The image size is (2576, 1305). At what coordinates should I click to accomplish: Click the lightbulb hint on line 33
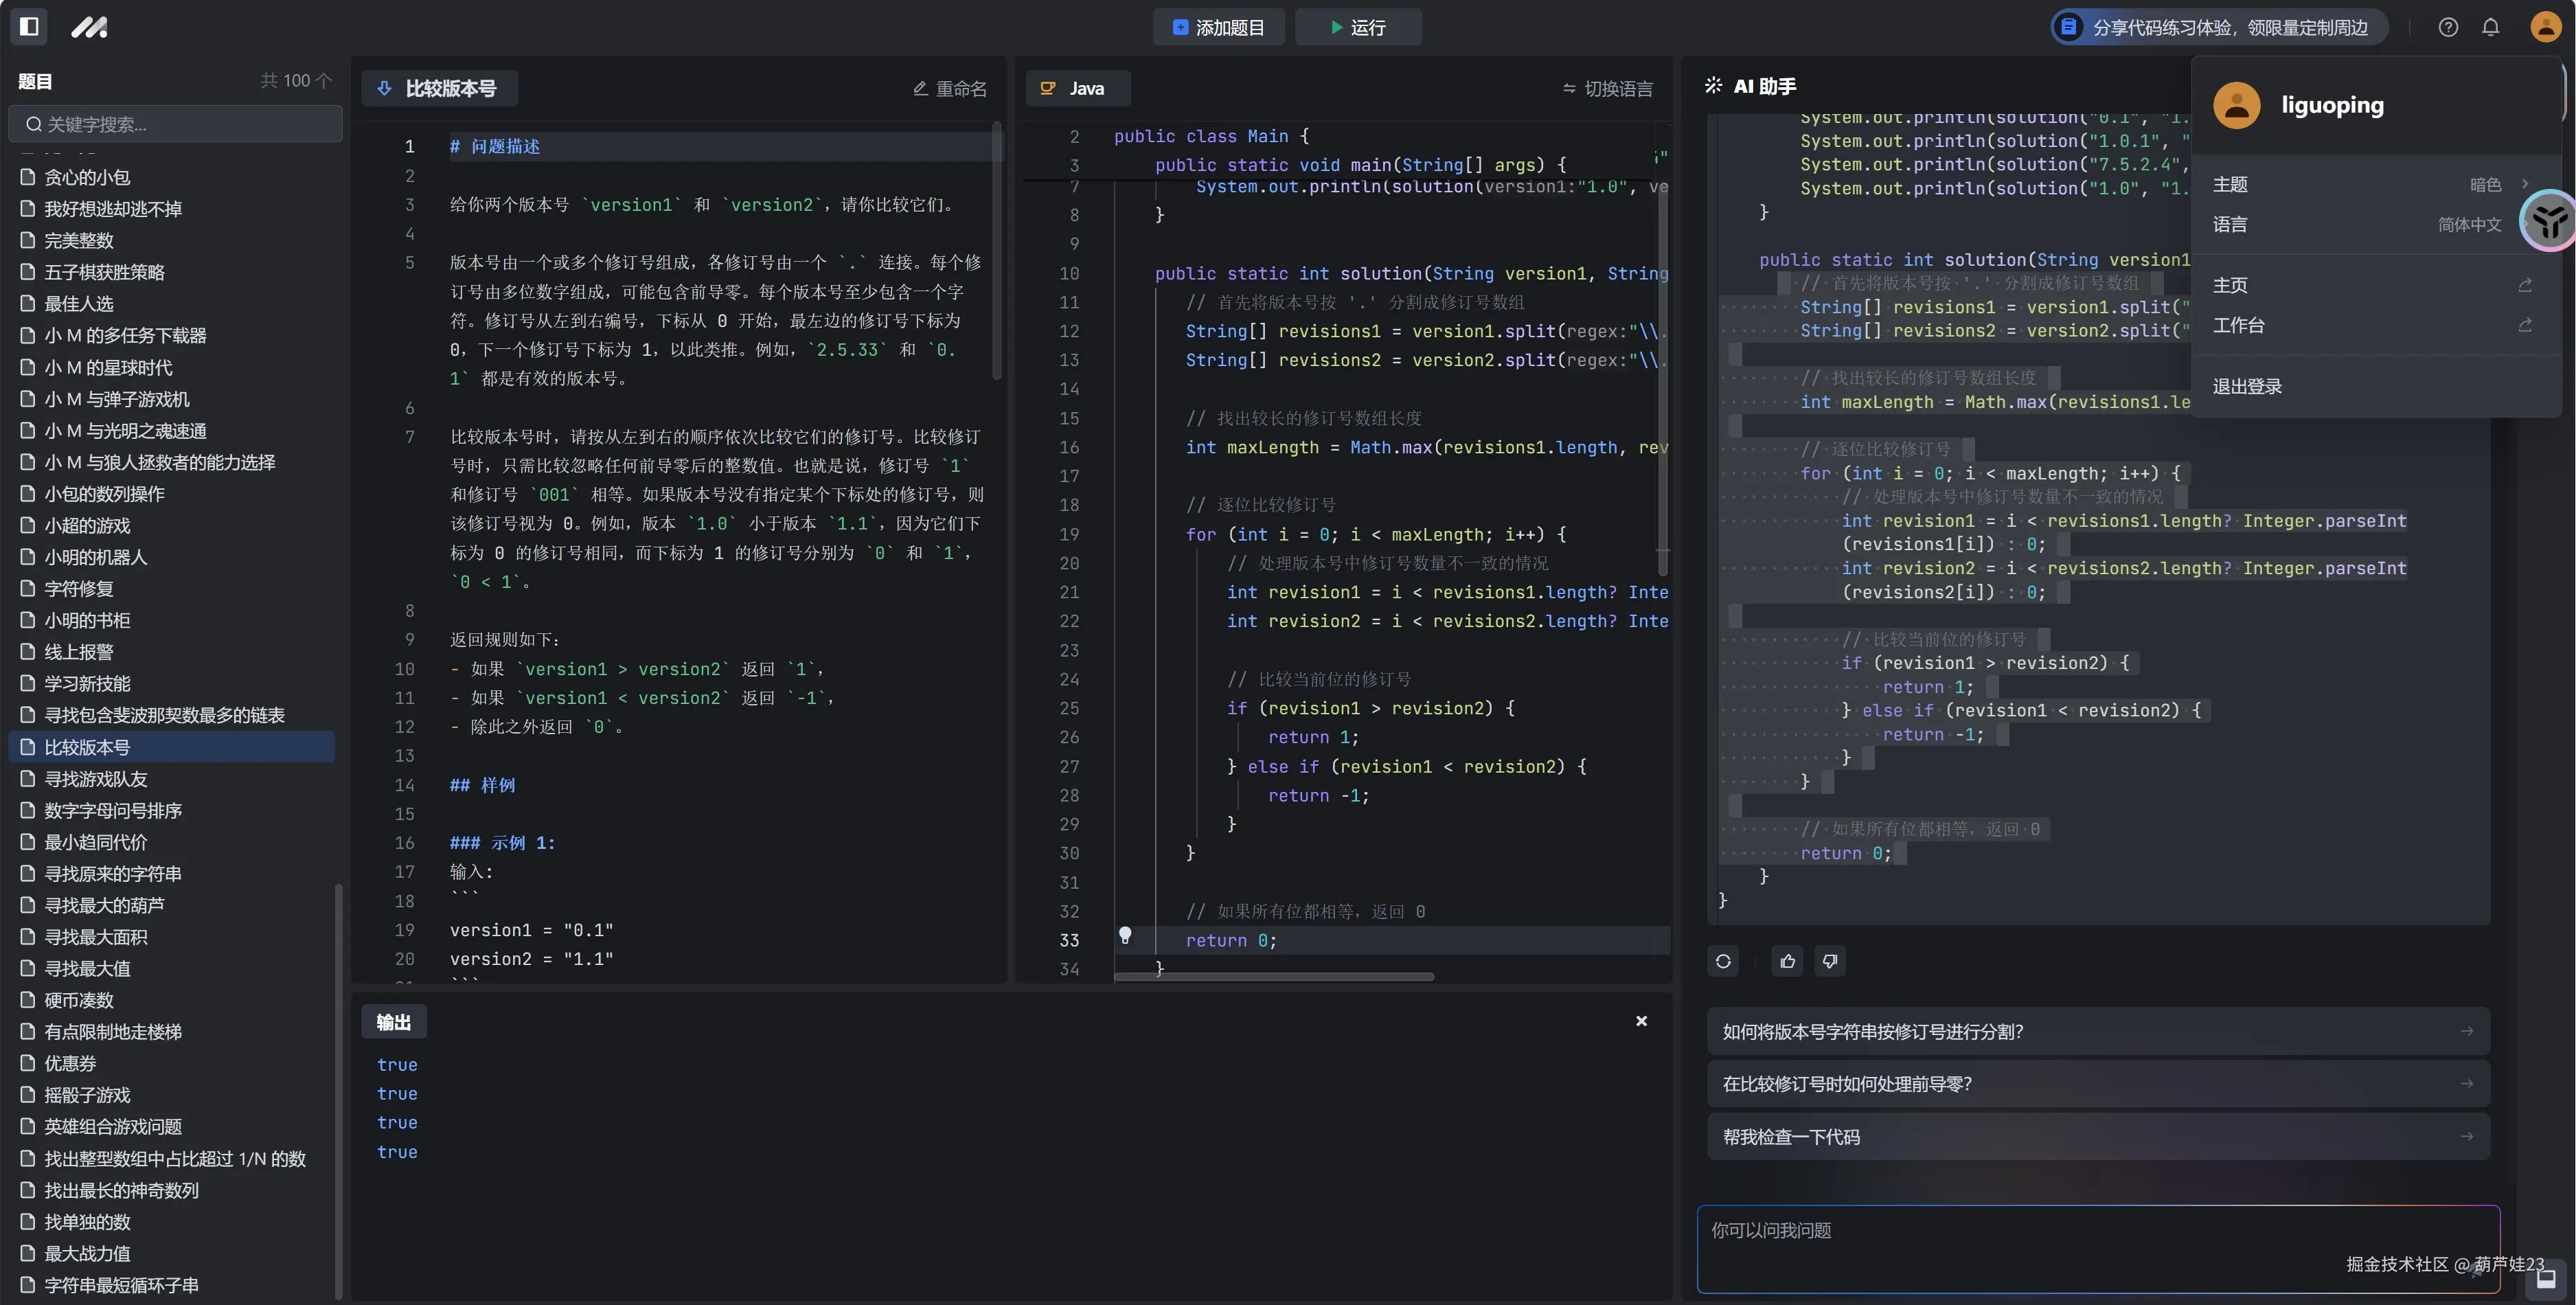click(x=1125, y=935)
